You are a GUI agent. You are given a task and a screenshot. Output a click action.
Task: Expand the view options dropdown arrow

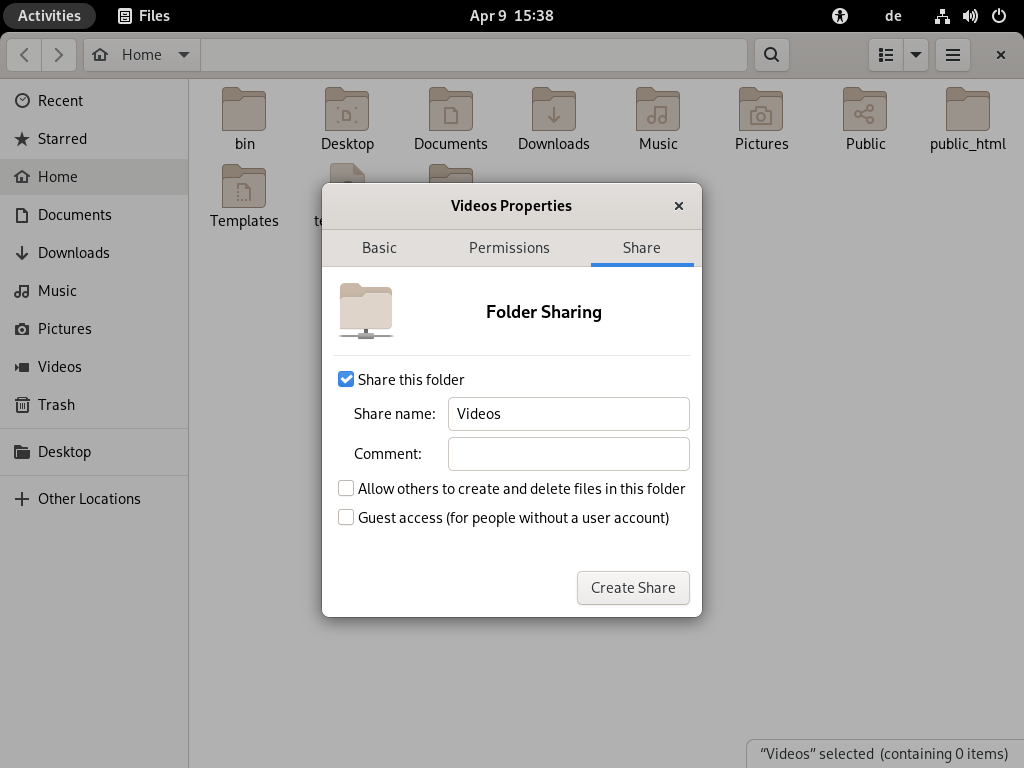916,55
